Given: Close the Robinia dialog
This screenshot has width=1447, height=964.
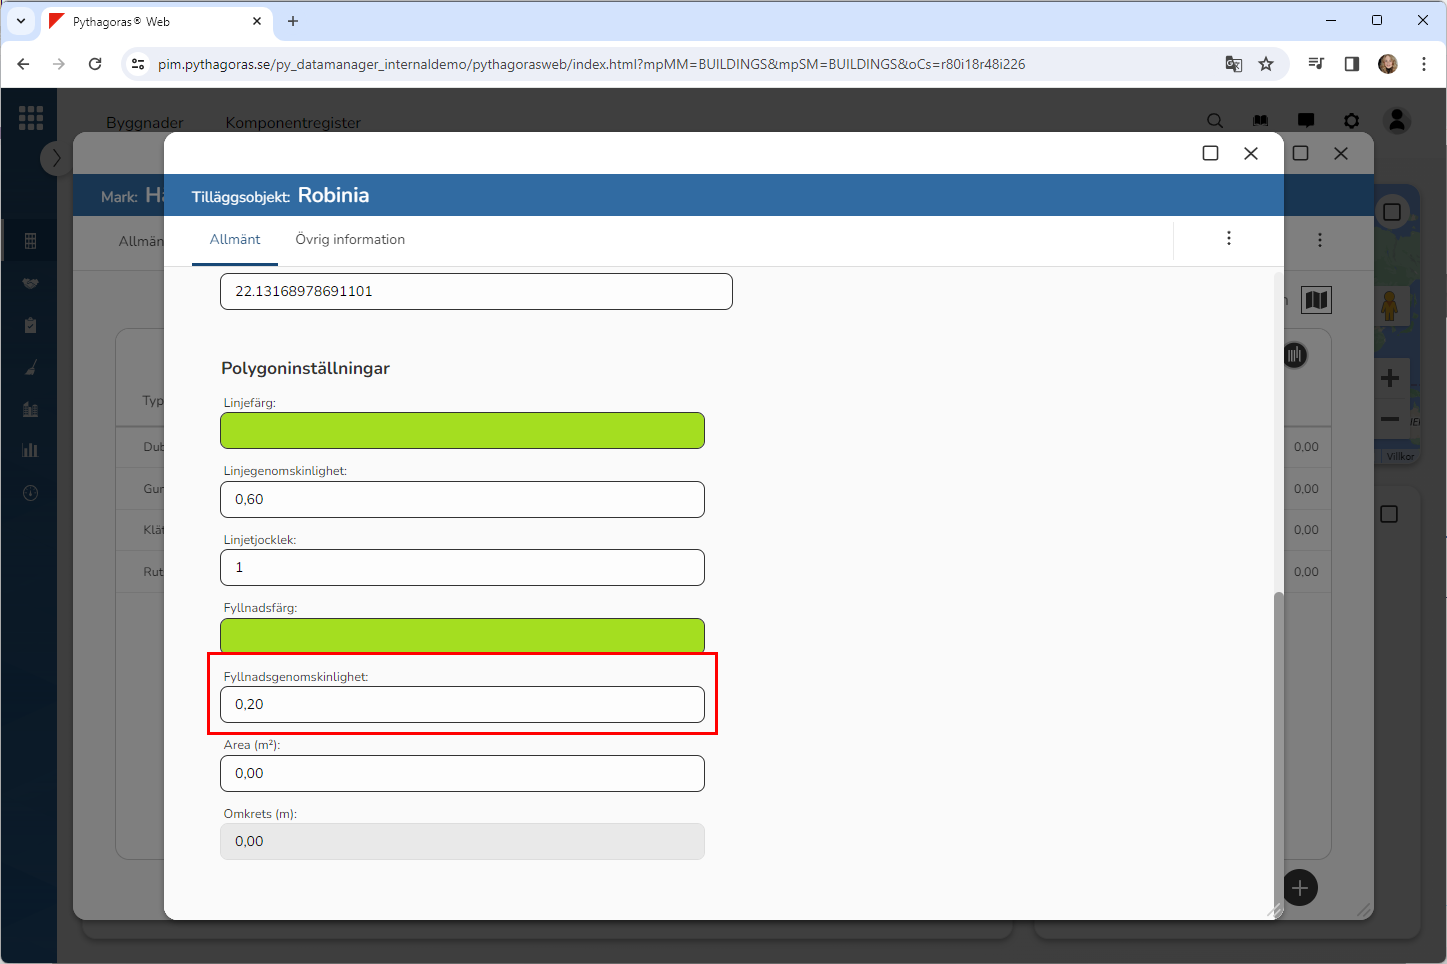Looking at the screenshot, I should tap(1251, 153).
